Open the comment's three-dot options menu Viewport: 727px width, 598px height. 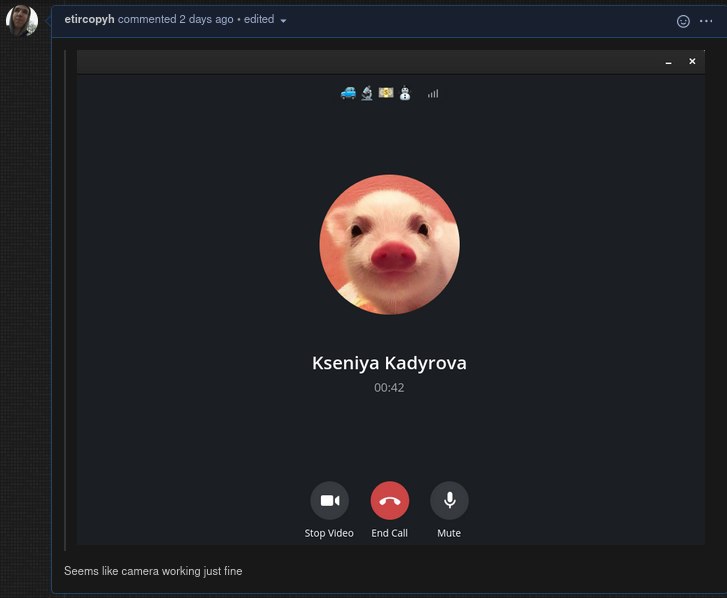coord(706,21)
